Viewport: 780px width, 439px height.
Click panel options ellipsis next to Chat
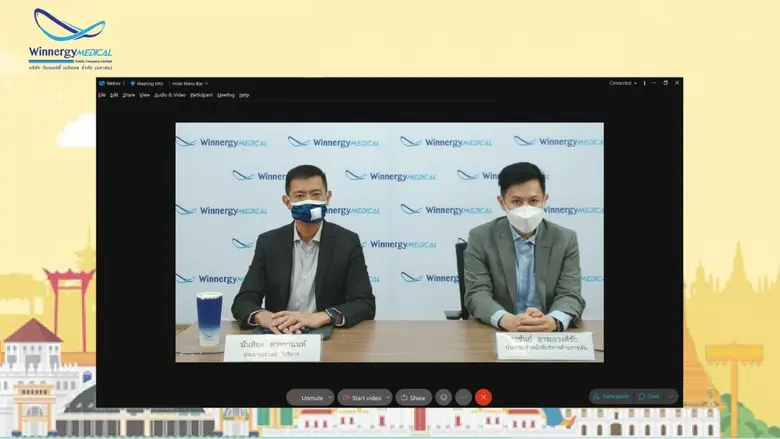[x=671, y=397]
